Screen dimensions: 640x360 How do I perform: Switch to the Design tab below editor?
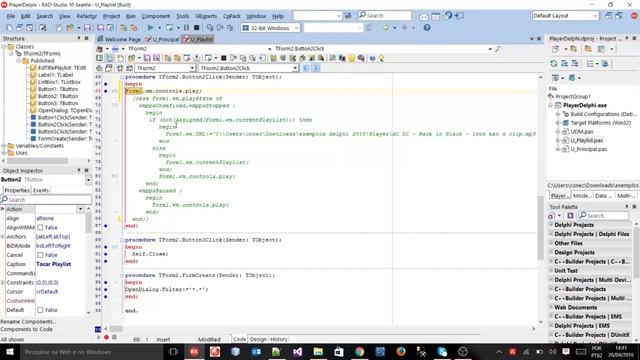click(258, 339)
